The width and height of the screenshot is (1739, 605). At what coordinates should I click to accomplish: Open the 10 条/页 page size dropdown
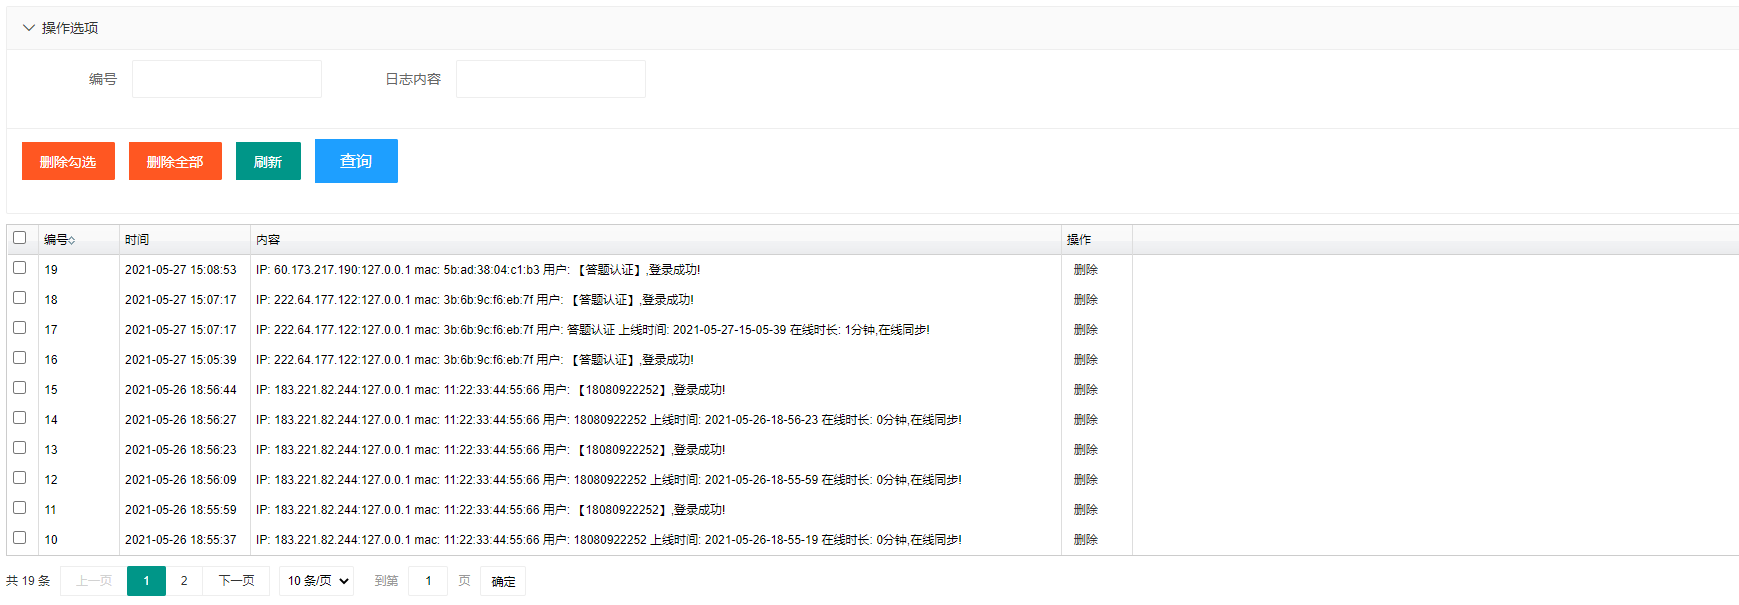tap(316, 581)
